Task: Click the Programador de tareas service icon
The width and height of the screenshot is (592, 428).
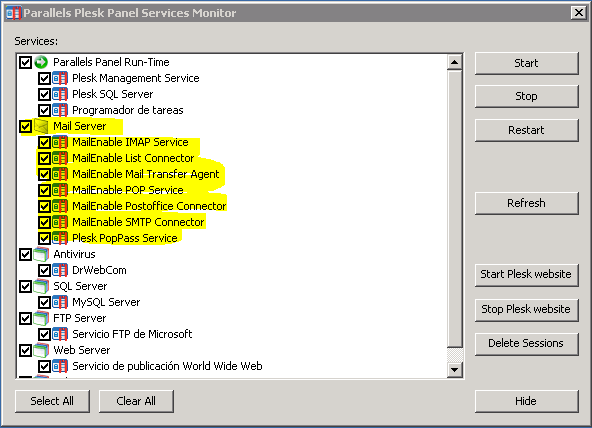Action: click(60, 110)
